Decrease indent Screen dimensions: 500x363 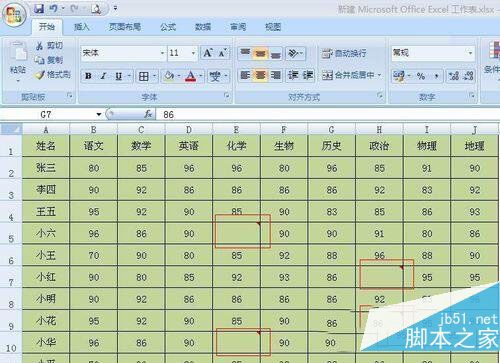293,75
